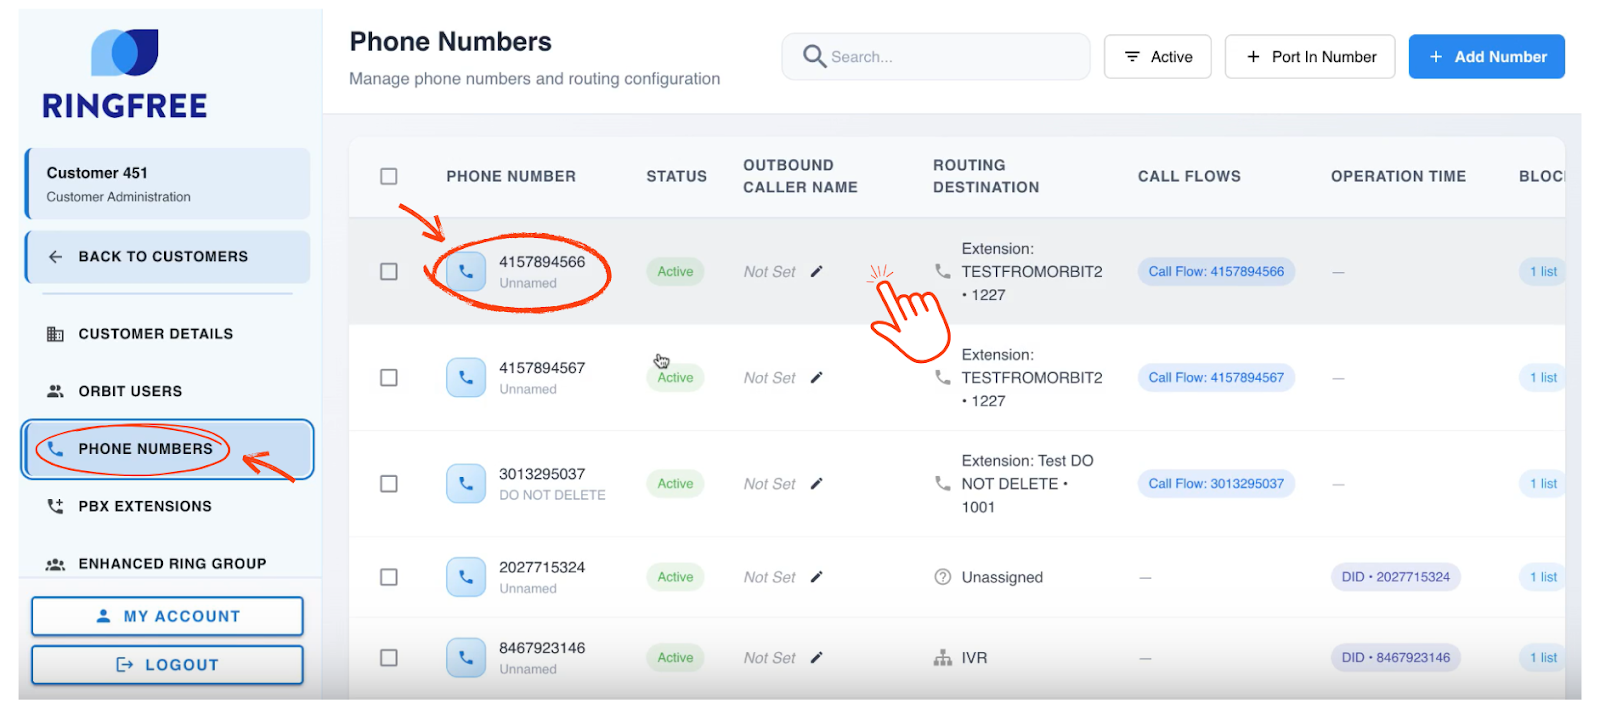Open PBX Extensions in the sidebar
The height and width of the screenshot is (709, 1600).
[145, 506]
